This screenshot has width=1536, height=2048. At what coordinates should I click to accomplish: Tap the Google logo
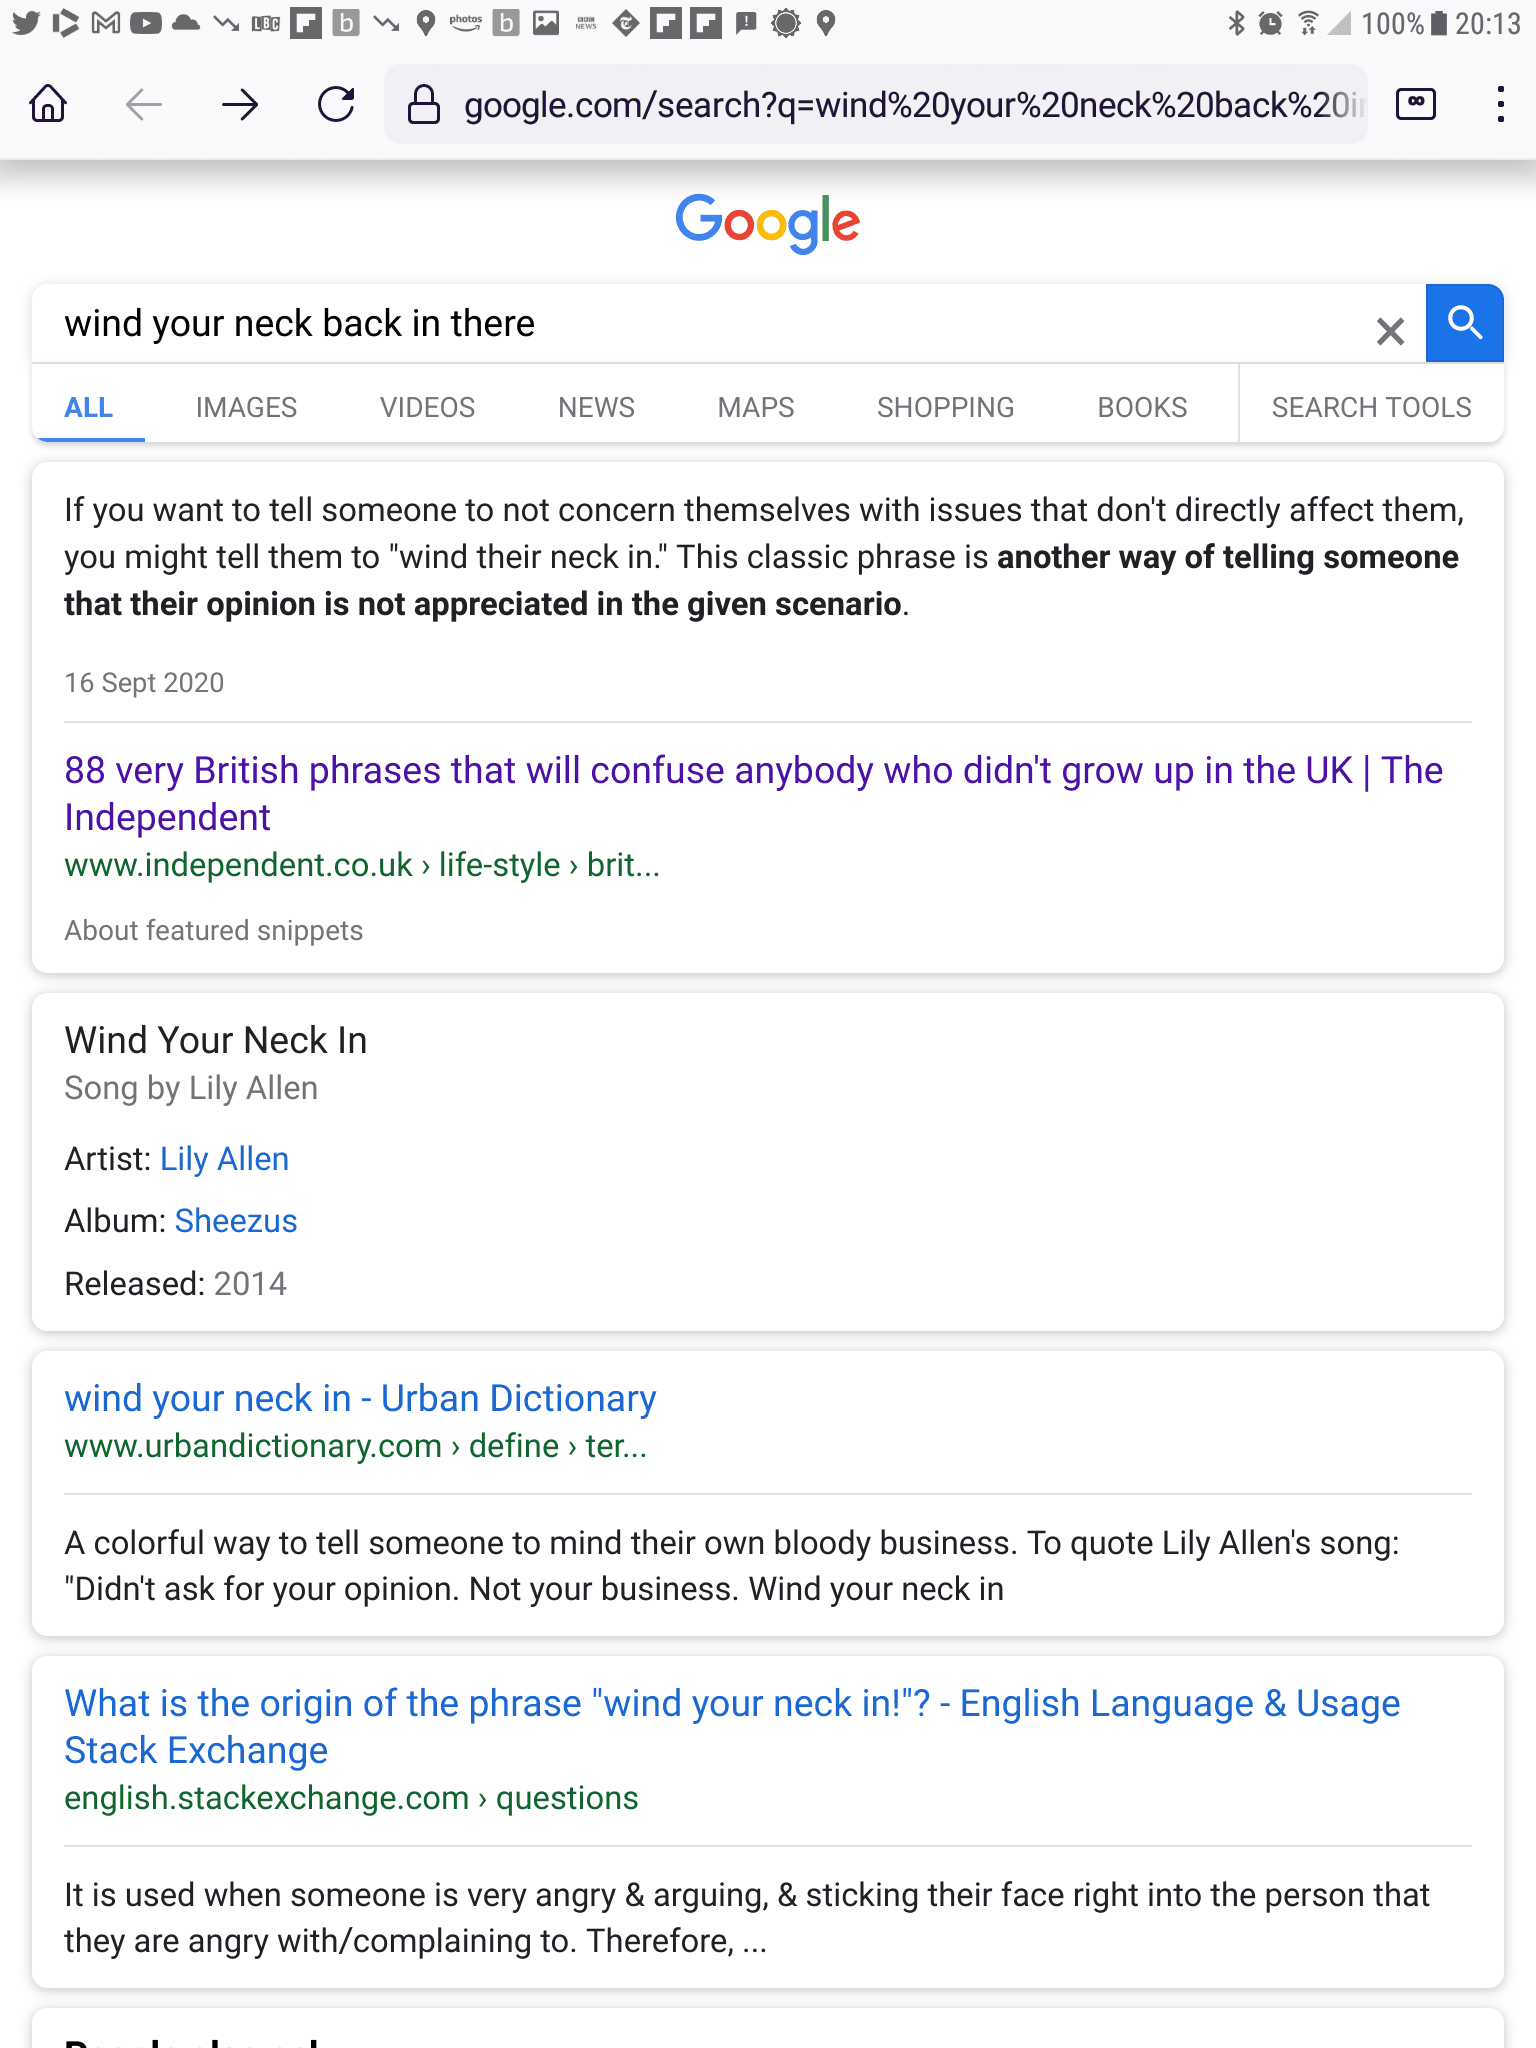pyautogui.click(x=767, y=223)
